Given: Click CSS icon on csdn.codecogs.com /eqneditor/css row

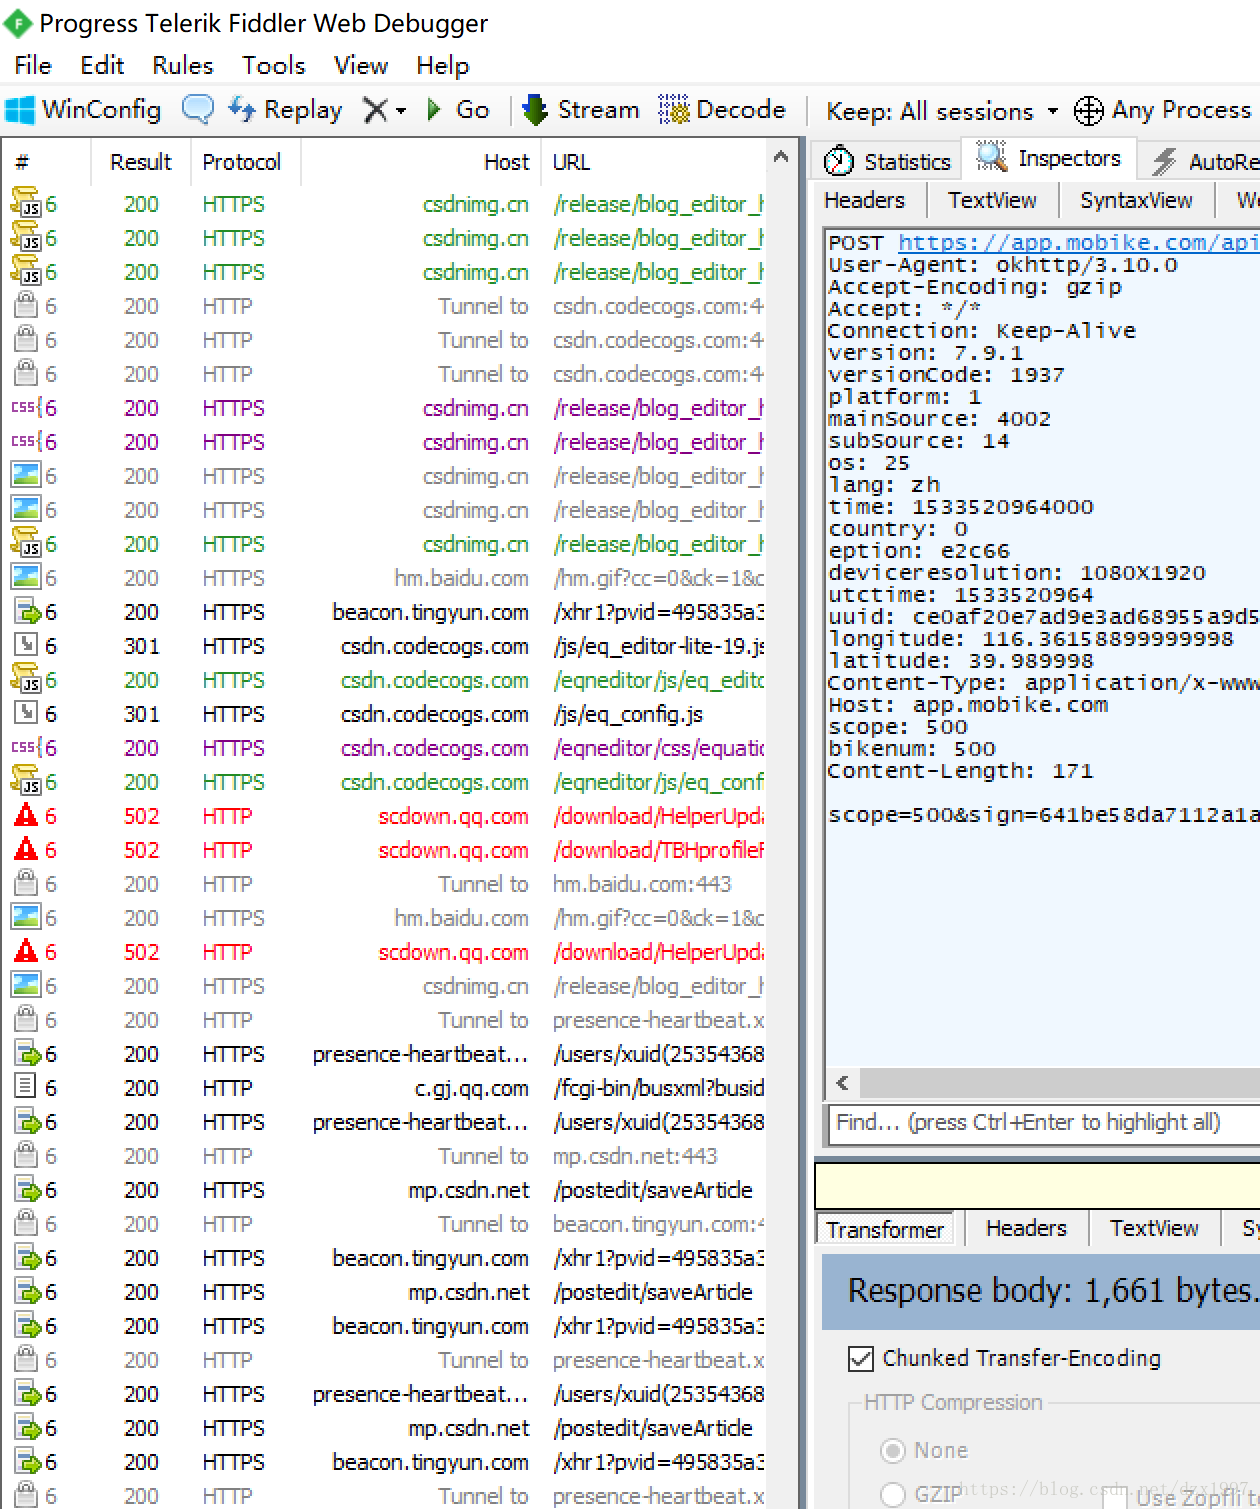Looking at the screenshot, I should coord(26,748).
